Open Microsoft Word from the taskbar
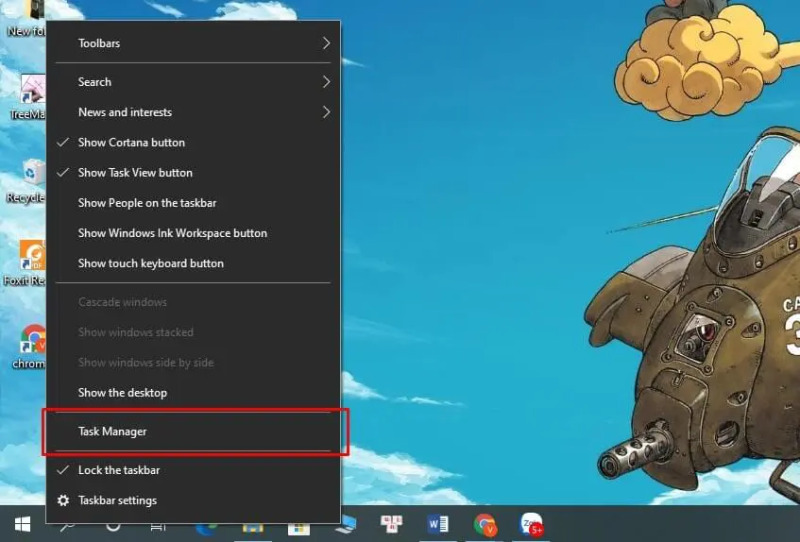Image resolution: width=800 pixels, height=542 pixels. tap(437, 524)
